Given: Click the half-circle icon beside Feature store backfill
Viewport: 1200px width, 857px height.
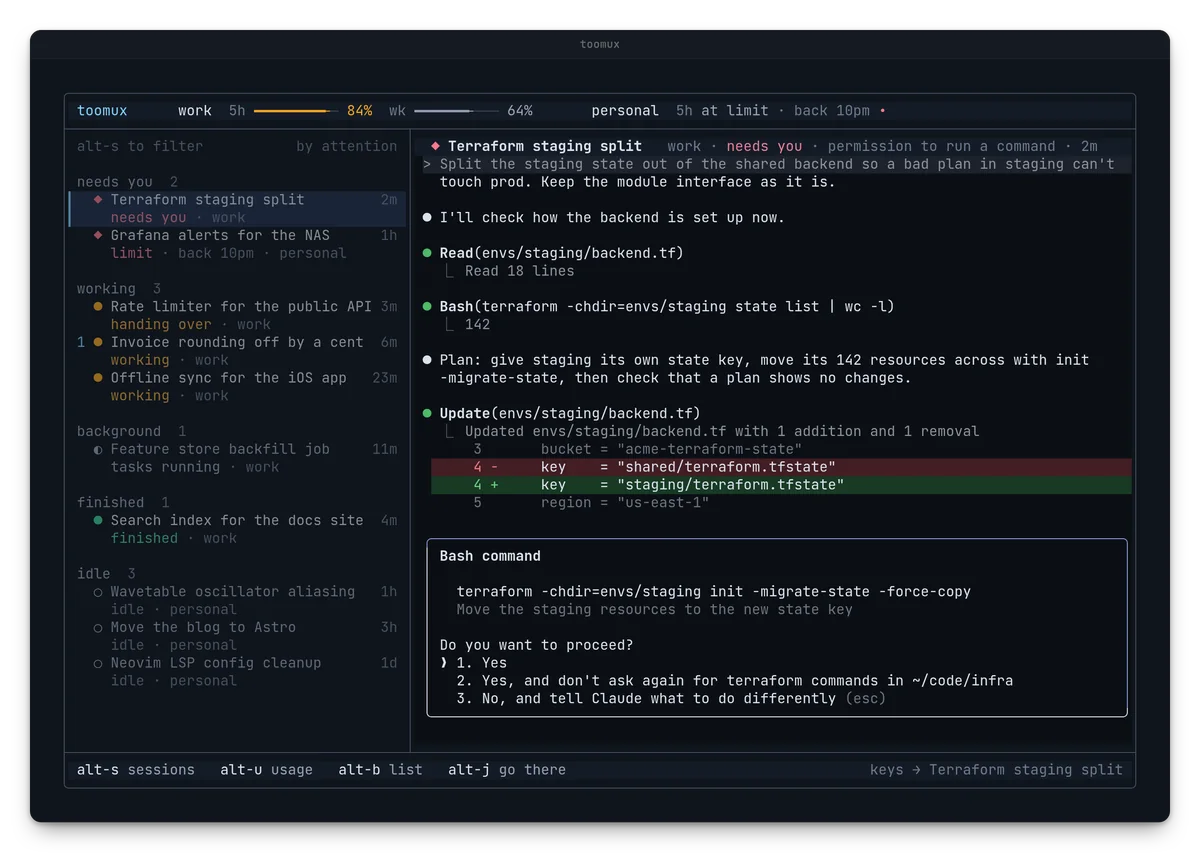Looking at the screenshot, I should click(98, 450).
